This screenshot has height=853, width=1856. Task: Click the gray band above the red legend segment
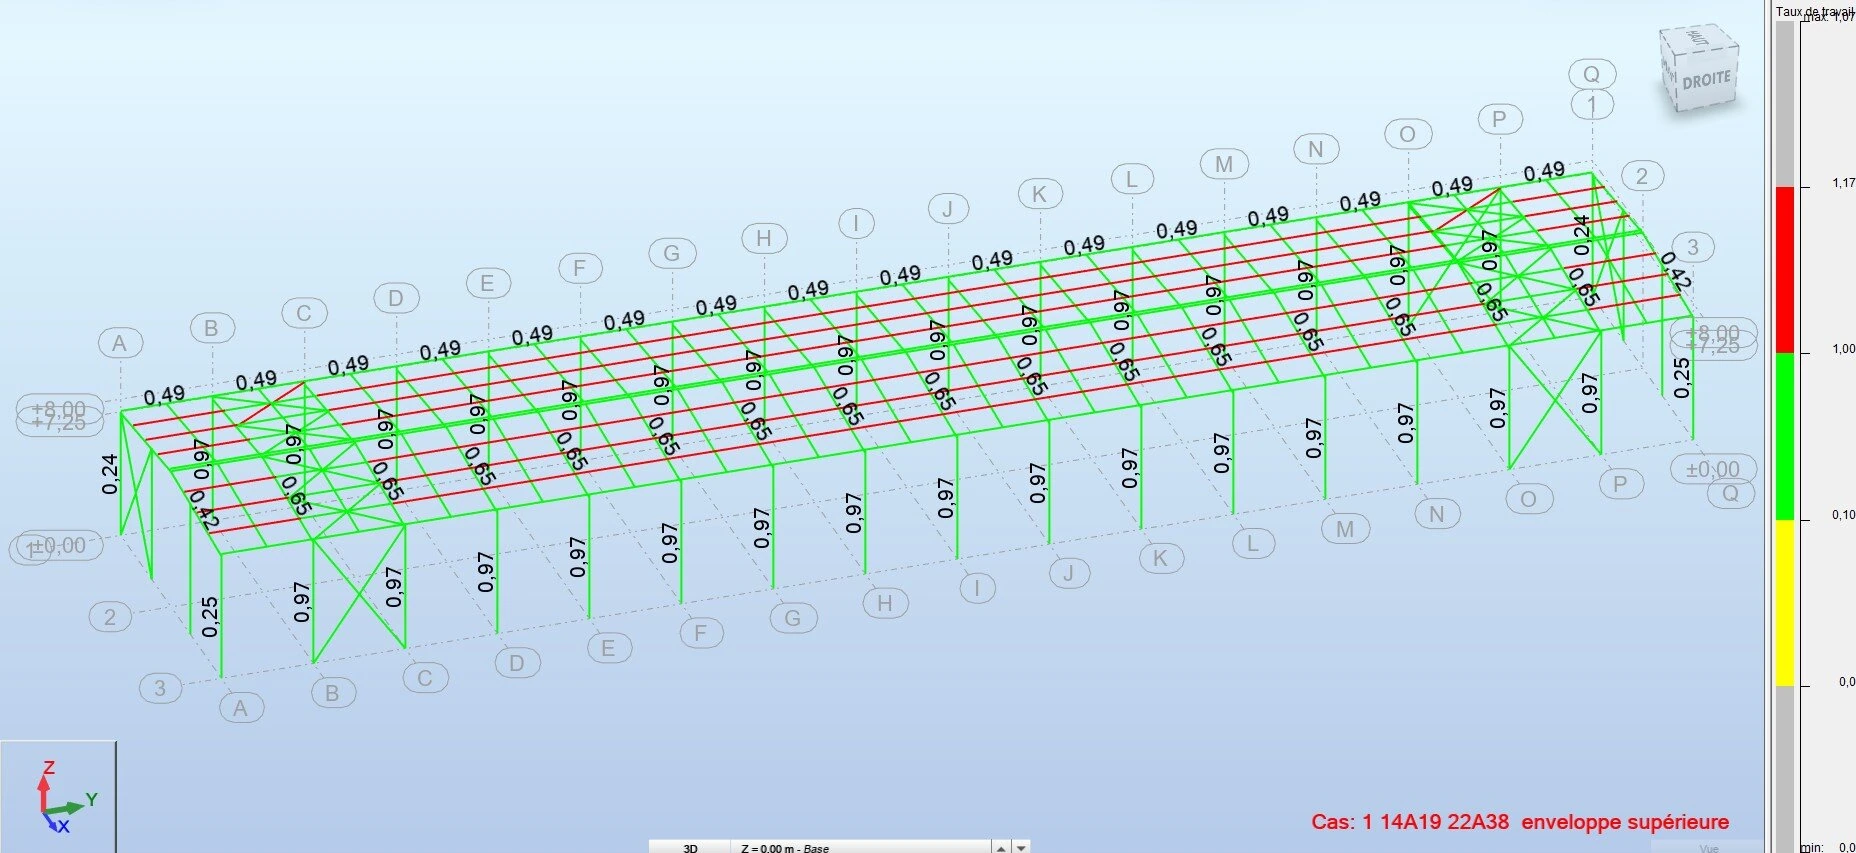(x=1785, y=104)
